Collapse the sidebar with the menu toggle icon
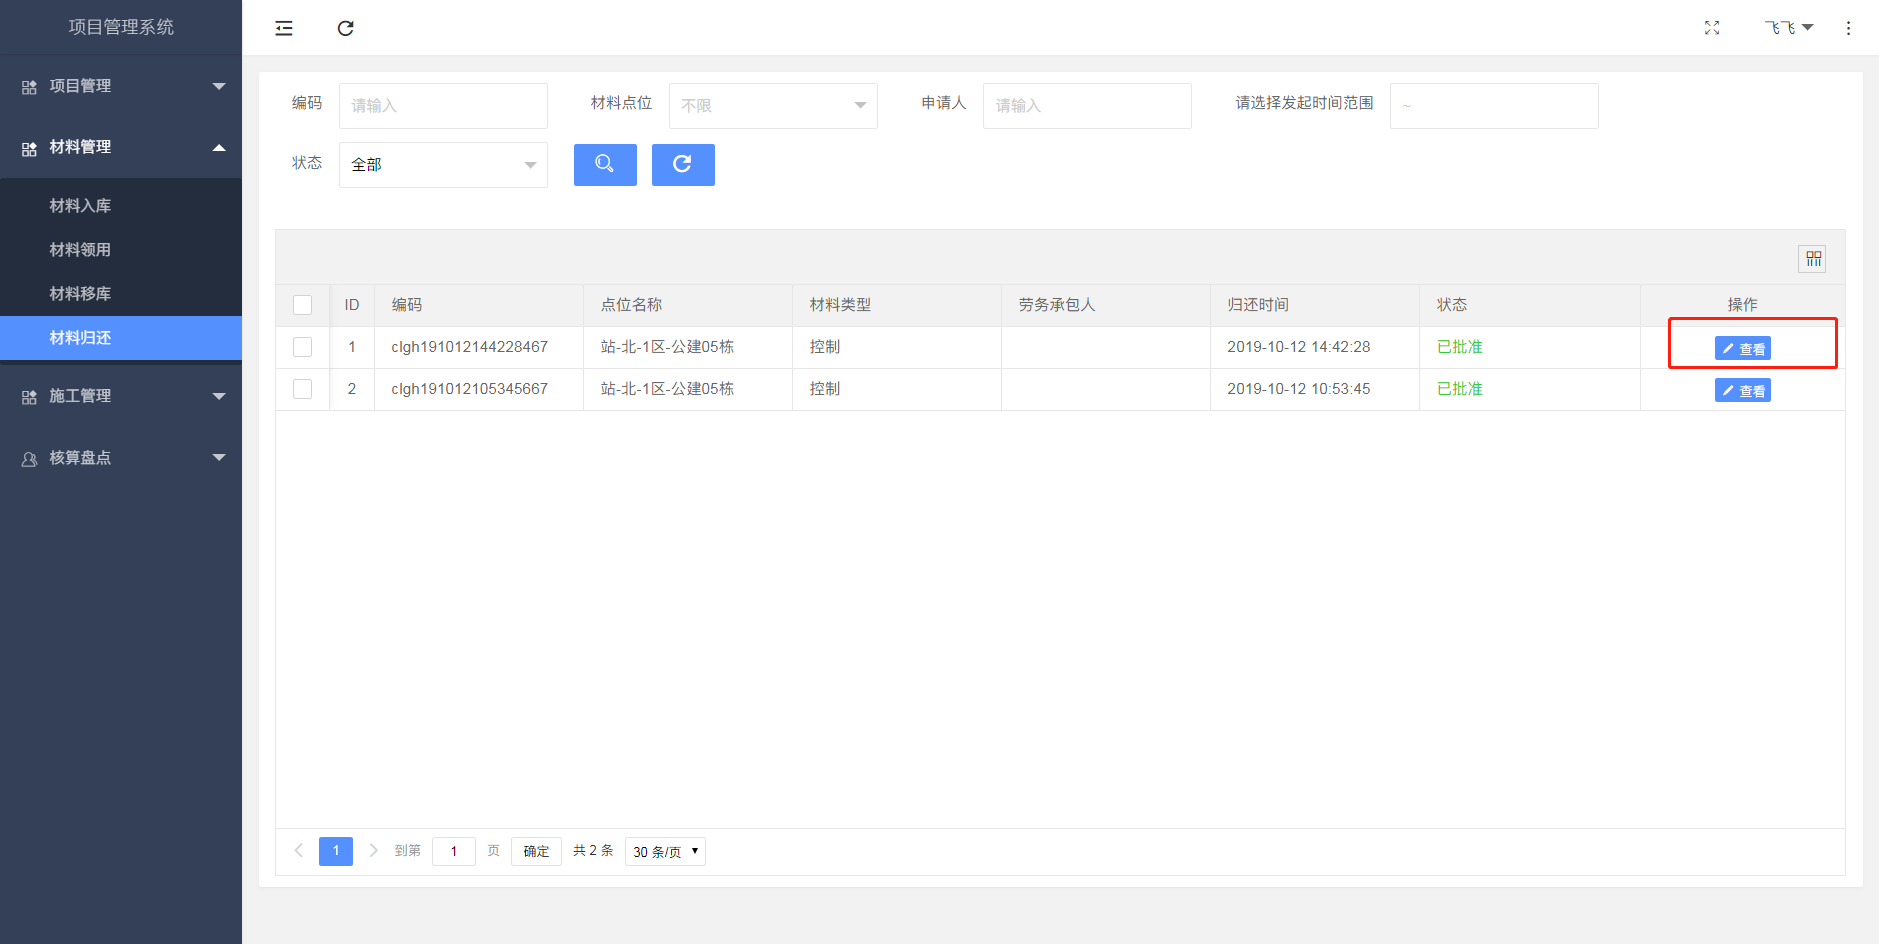 [x=284, y=28]
